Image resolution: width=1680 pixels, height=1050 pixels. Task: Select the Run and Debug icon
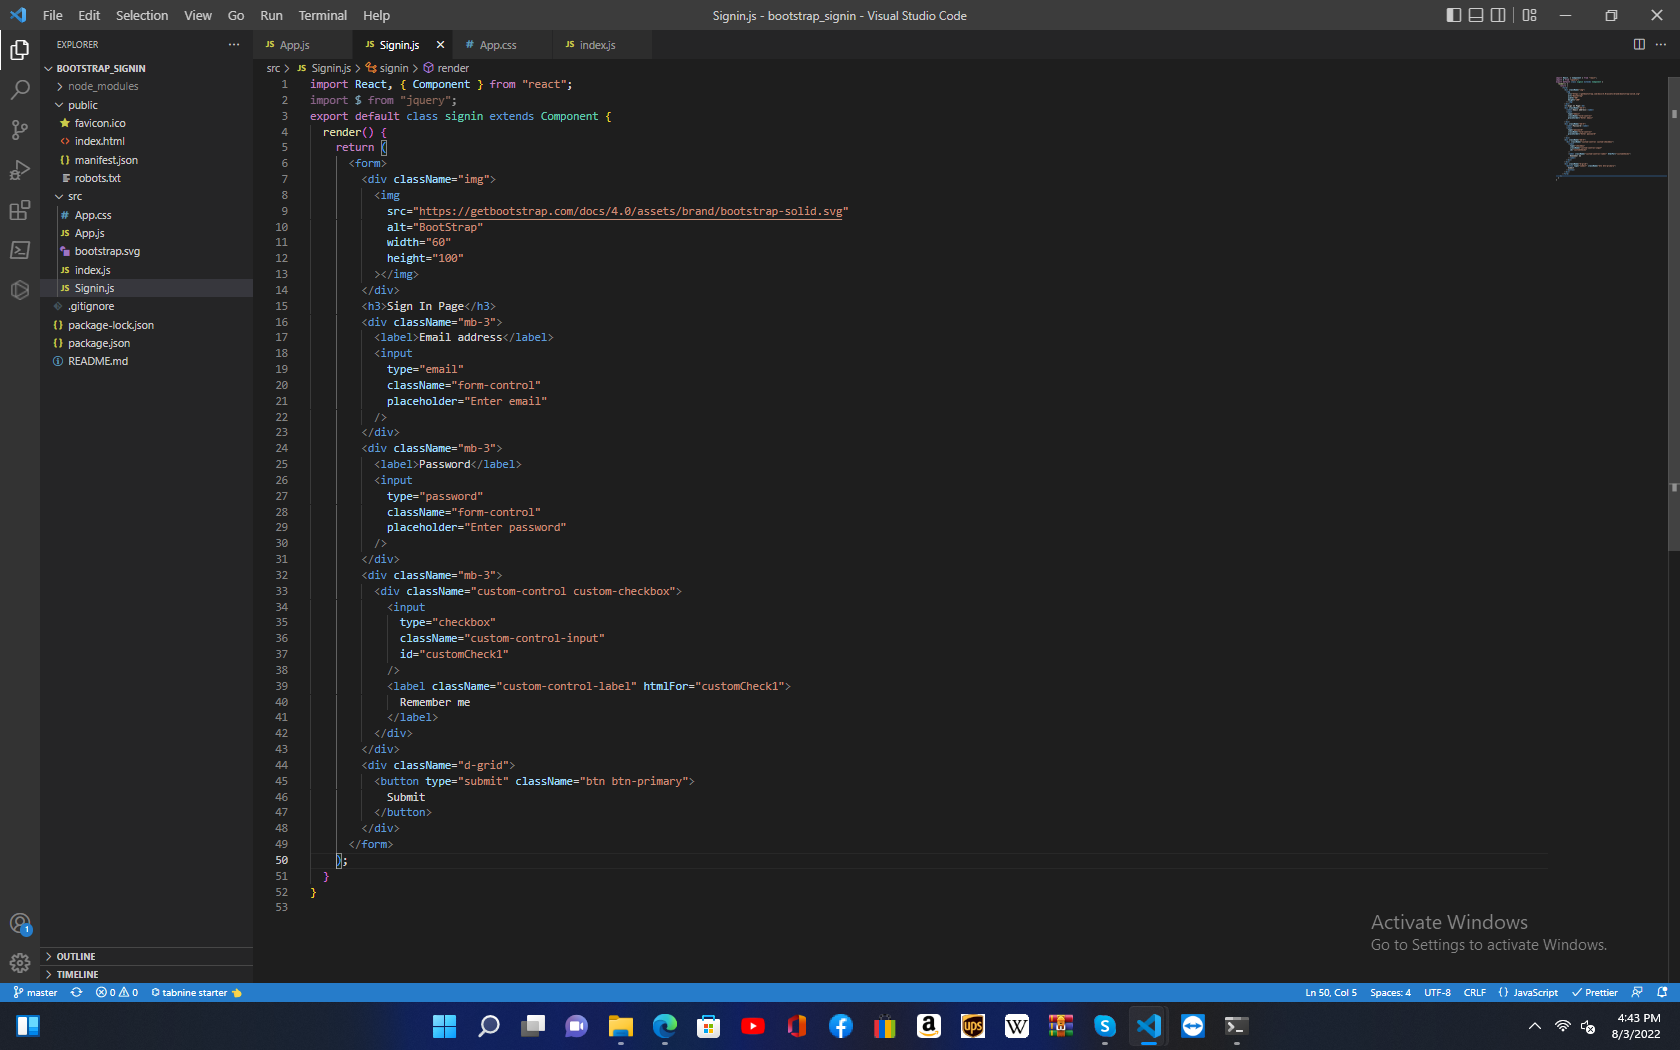pyautogui.click(x=19, y=170)
